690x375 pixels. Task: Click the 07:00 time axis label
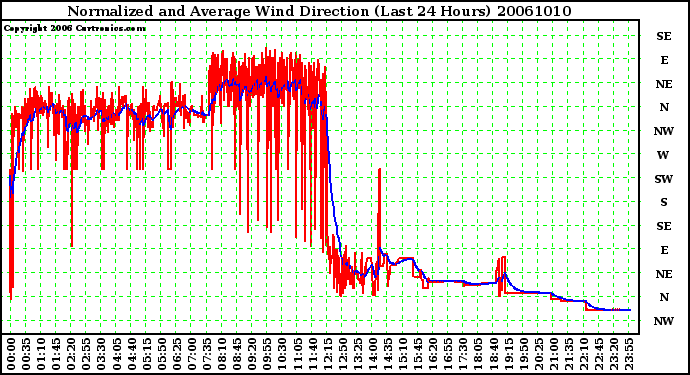coord(192,354)
